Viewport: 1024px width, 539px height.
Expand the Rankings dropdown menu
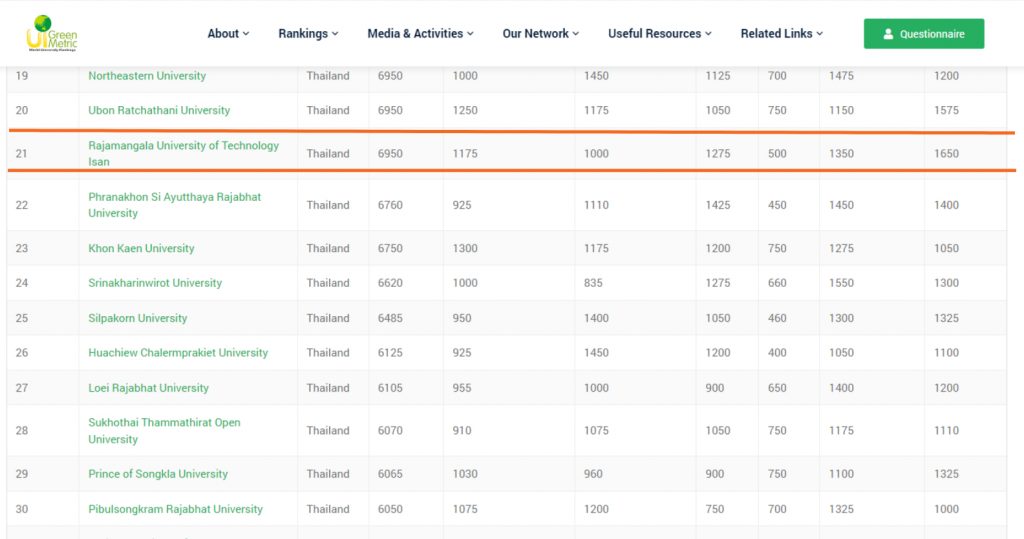click(308, 33)
